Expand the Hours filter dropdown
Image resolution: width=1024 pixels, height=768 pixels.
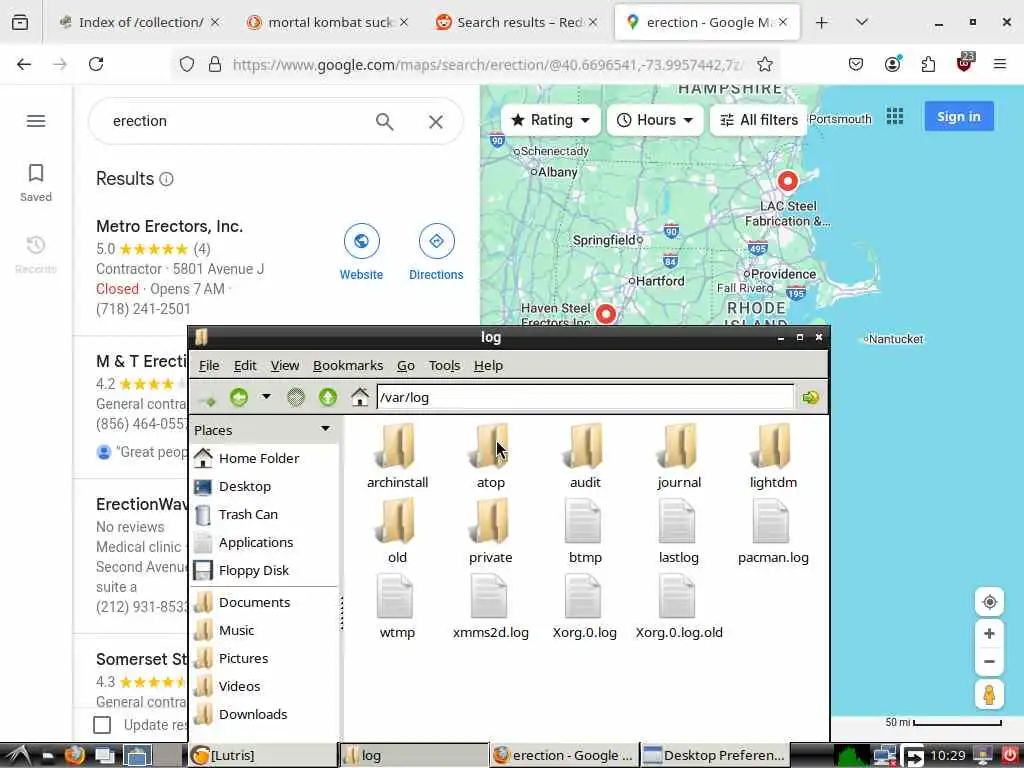[655, 120]
